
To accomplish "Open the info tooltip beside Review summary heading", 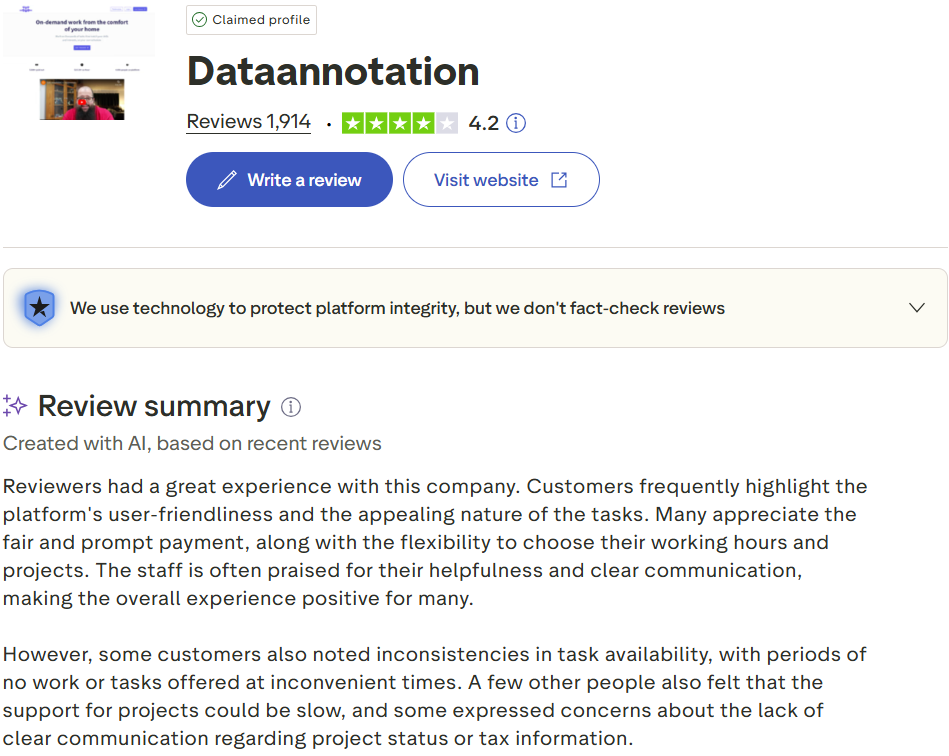I will pos(290,406).
